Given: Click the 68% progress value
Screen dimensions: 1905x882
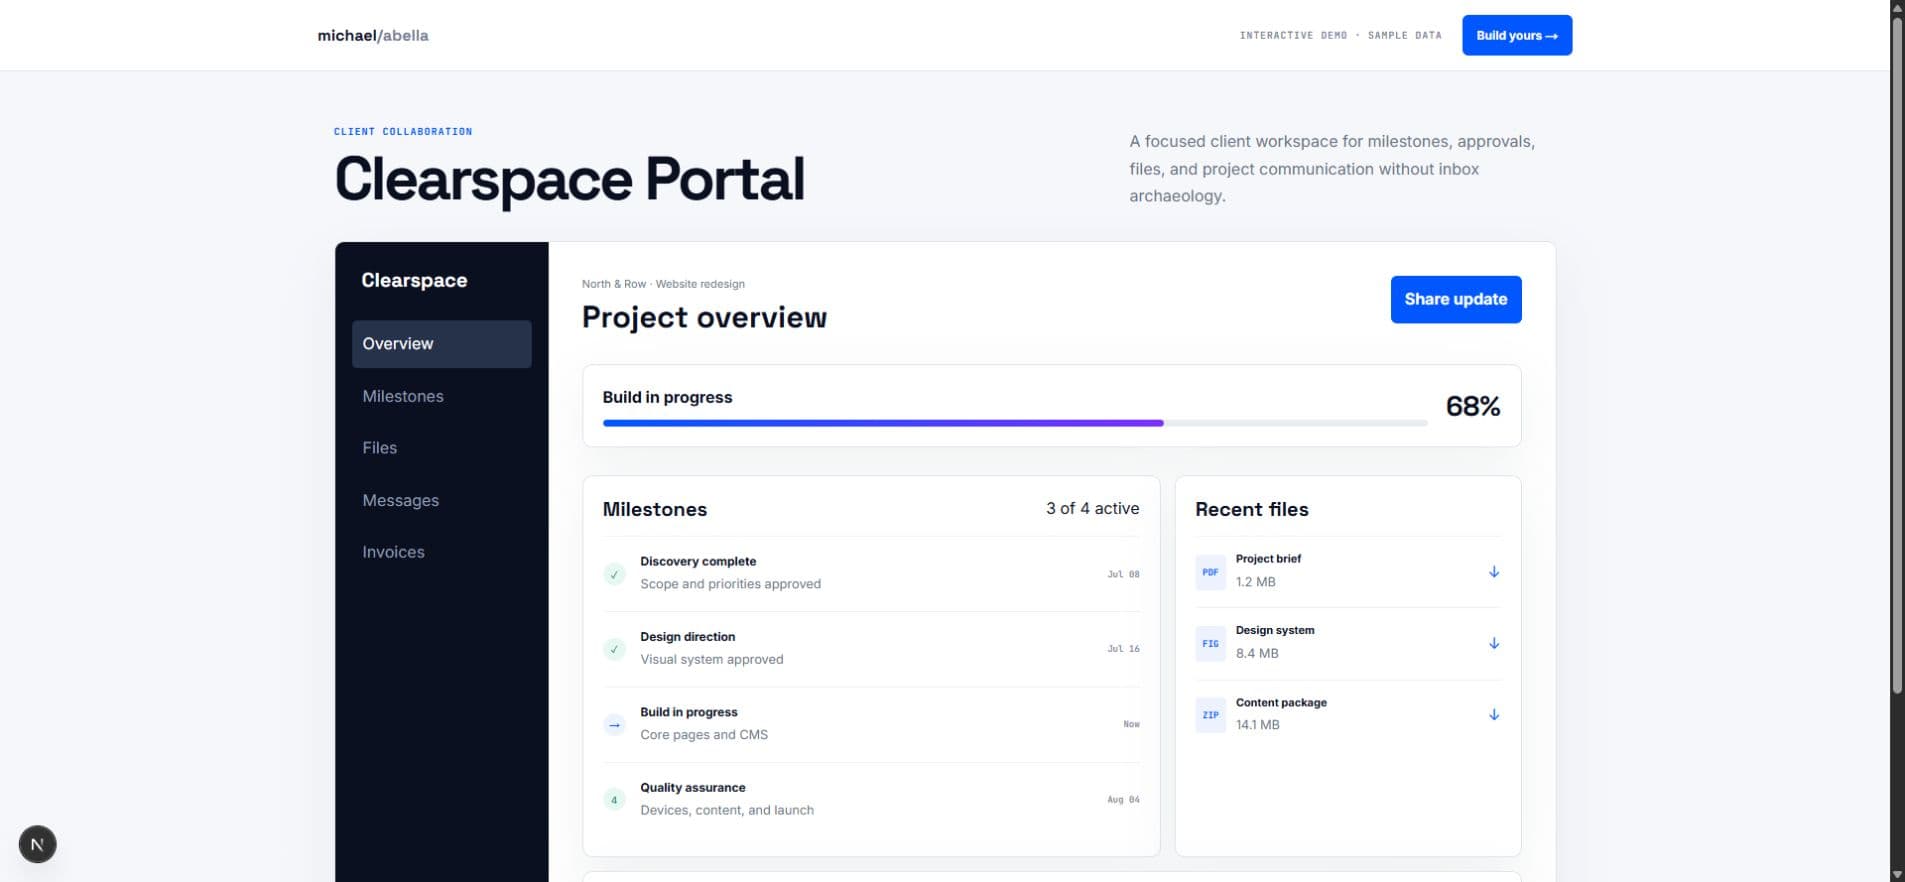Looking at the screenshot, I should pyautogui.click(x=1472, y=406).
